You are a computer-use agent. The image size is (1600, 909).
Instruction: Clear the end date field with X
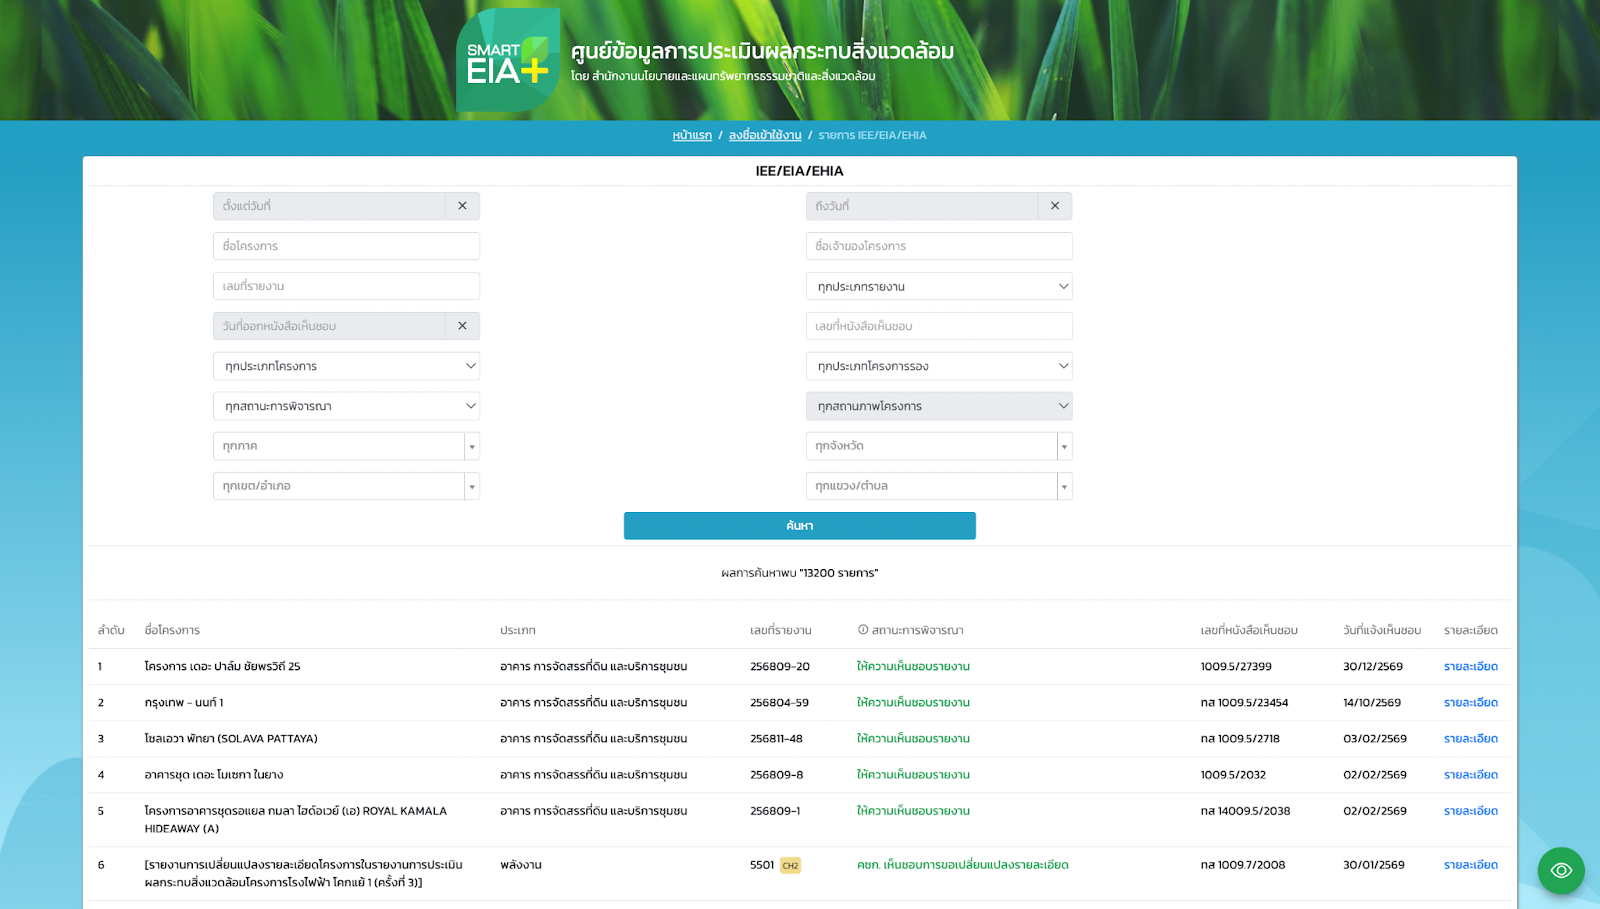[x=1054, y=206]
